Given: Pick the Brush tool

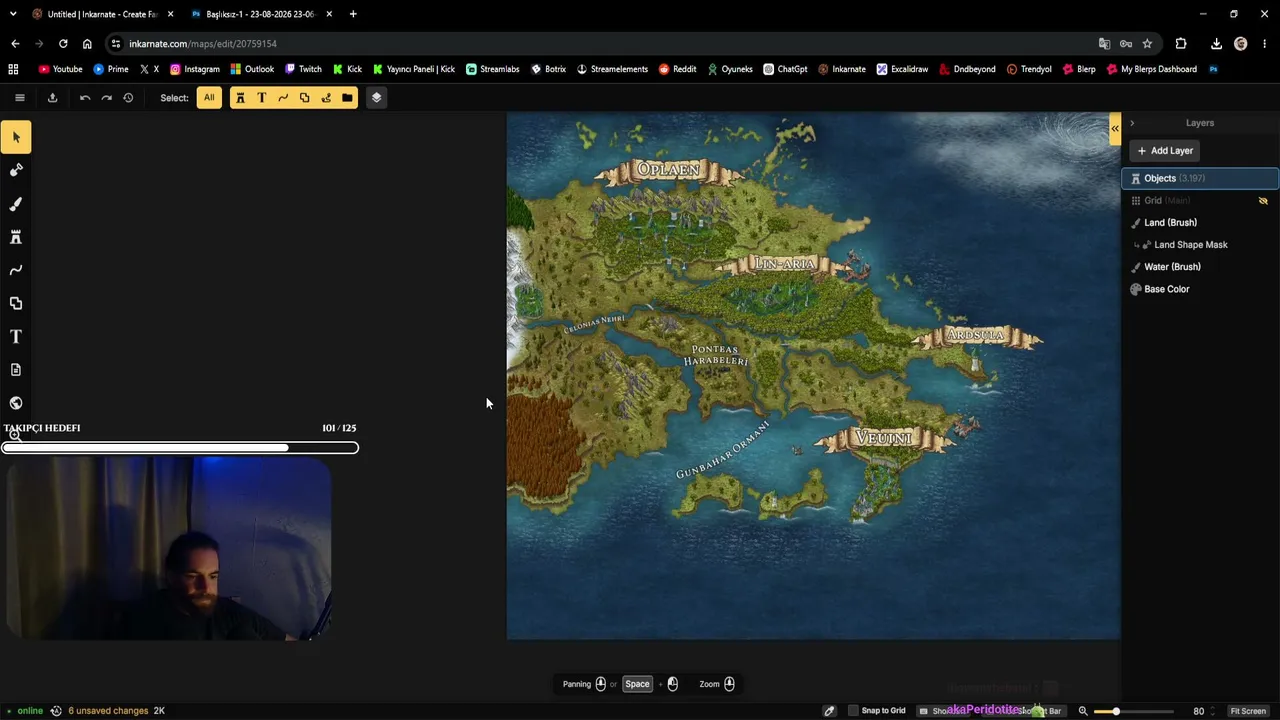Looking at the screenshot, I should pyautogui.click(x=16, y=204).
